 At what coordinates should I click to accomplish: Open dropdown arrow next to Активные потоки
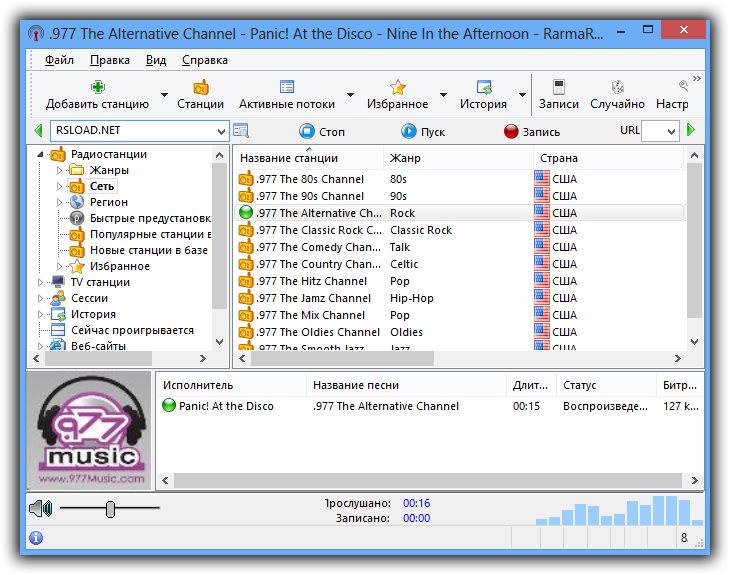coord(350,95)
